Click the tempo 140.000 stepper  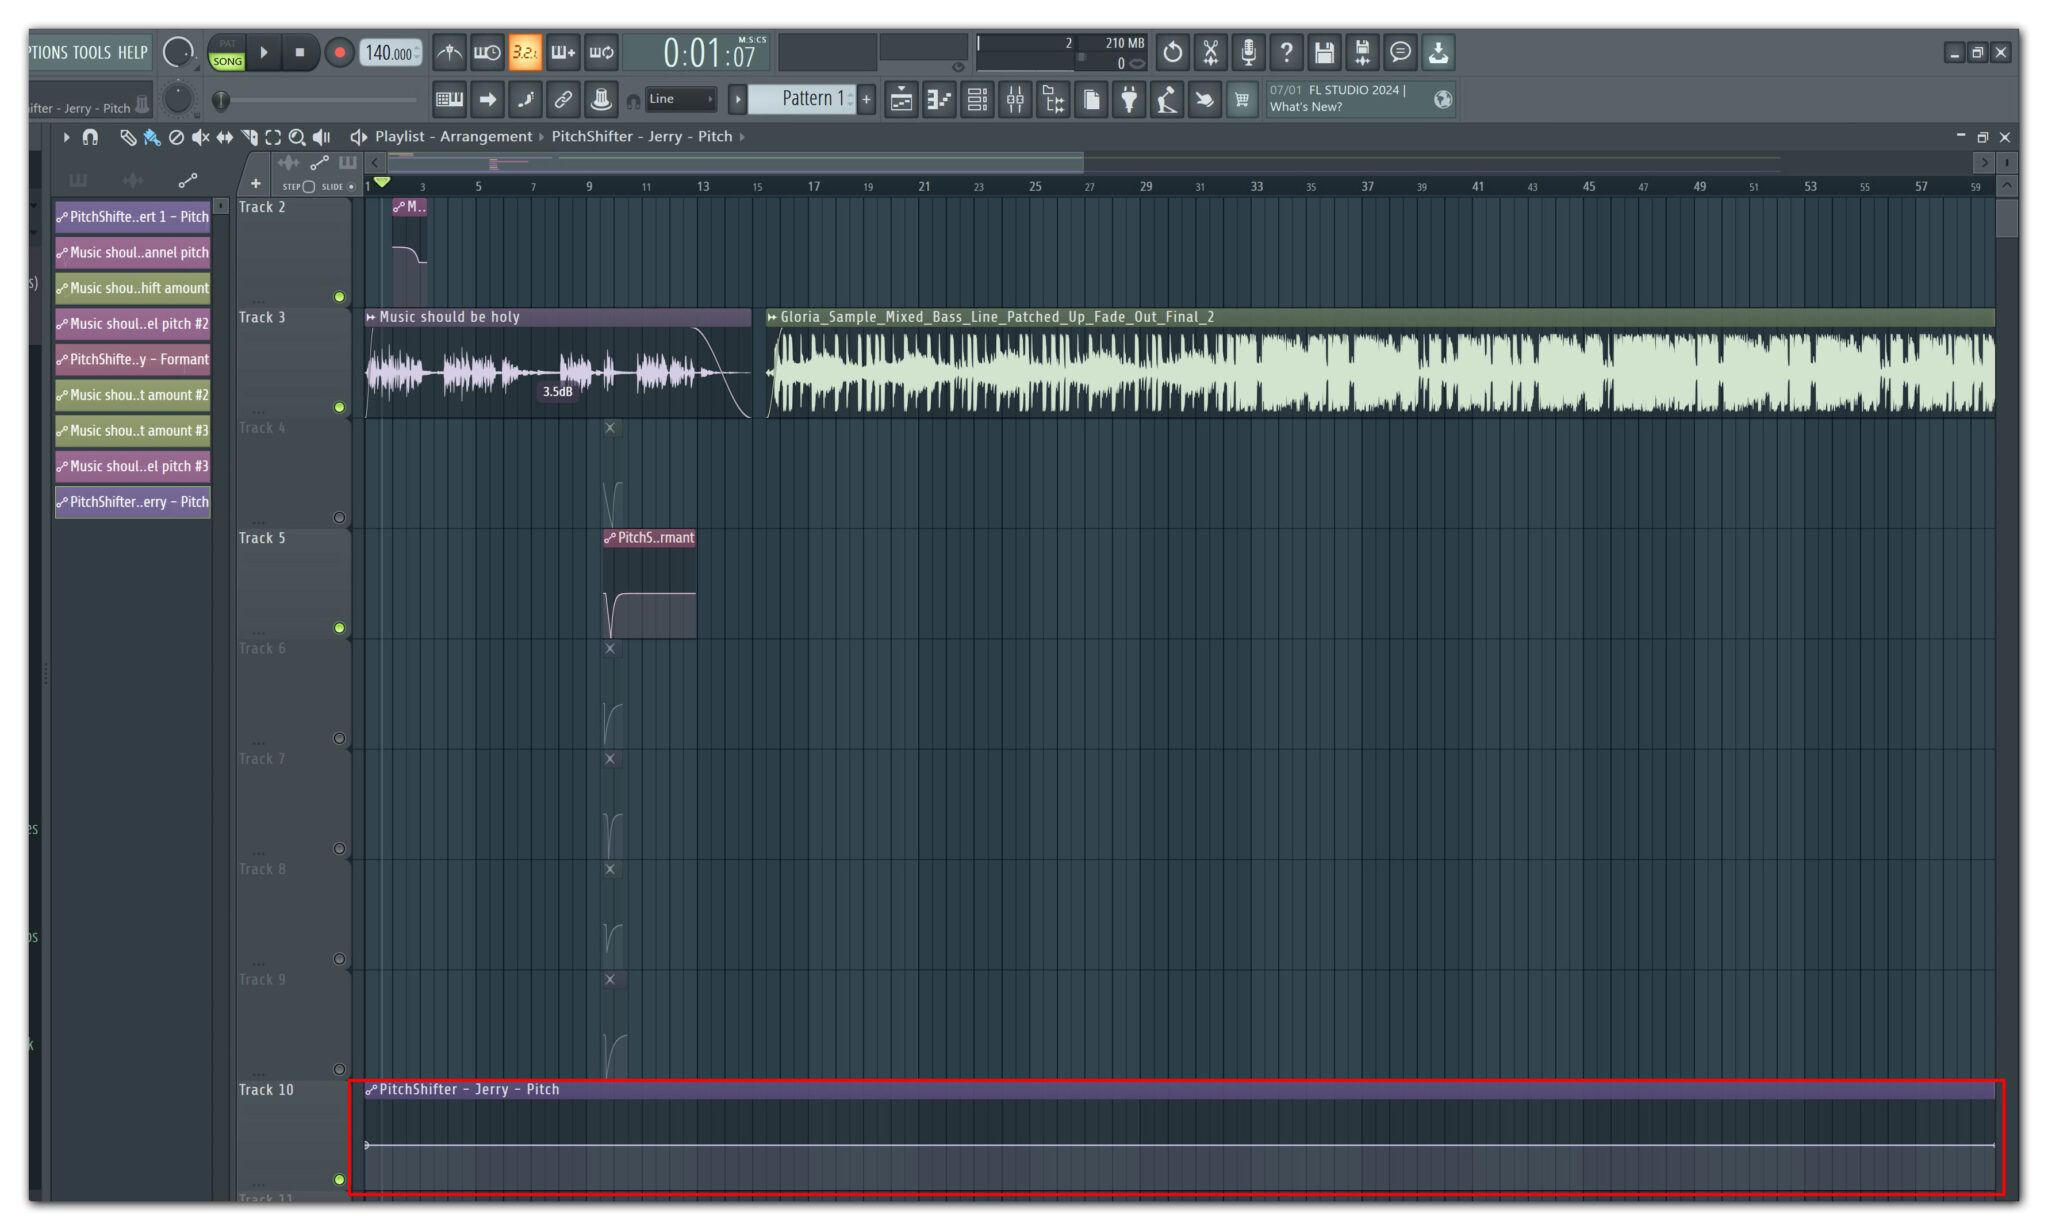click(417, 52)
